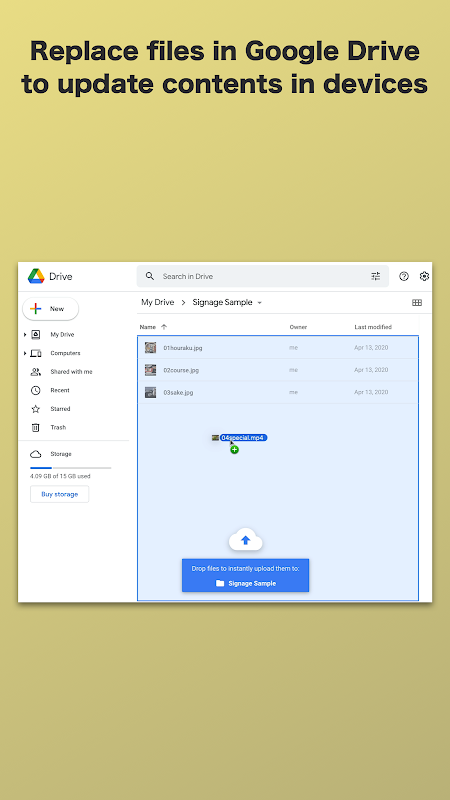Open the settings gear icon

[424, 276]
